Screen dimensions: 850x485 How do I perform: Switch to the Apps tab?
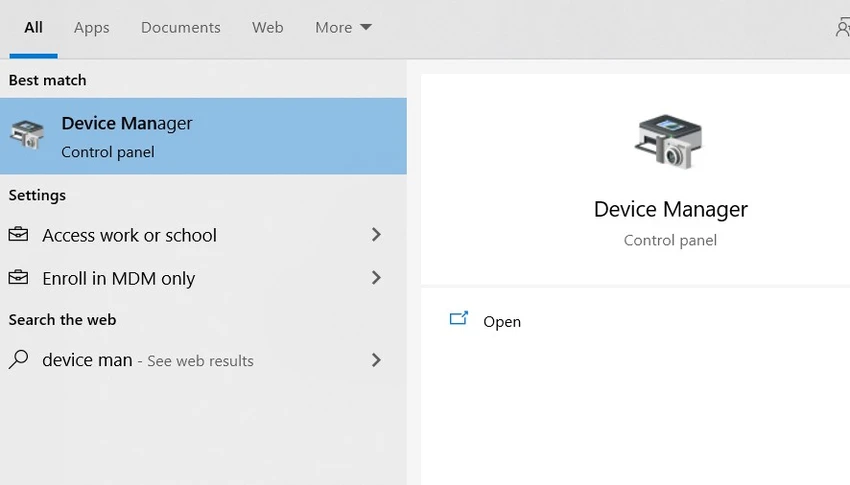[92, 28]
